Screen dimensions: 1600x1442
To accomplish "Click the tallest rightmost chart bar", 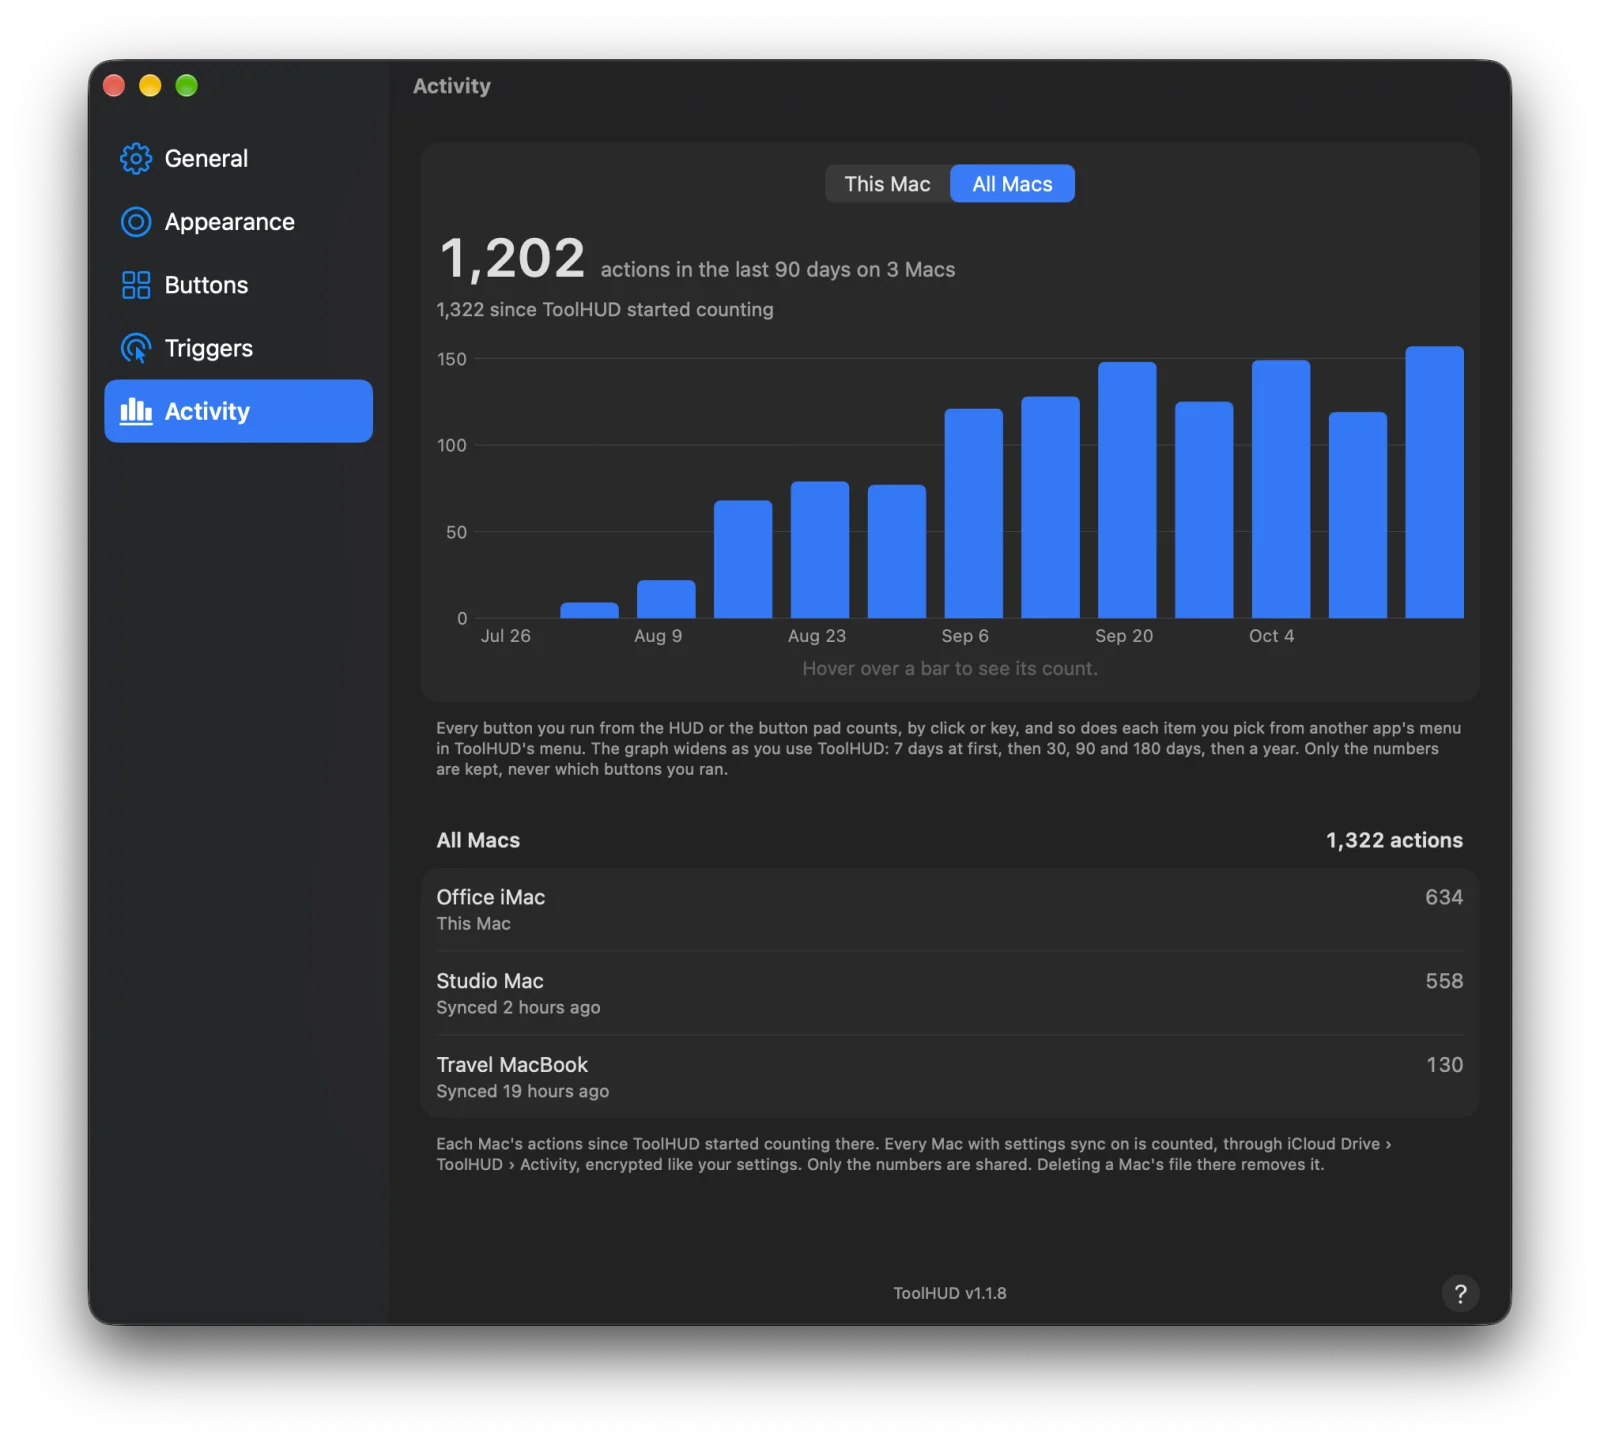I will click(1434, 482).
